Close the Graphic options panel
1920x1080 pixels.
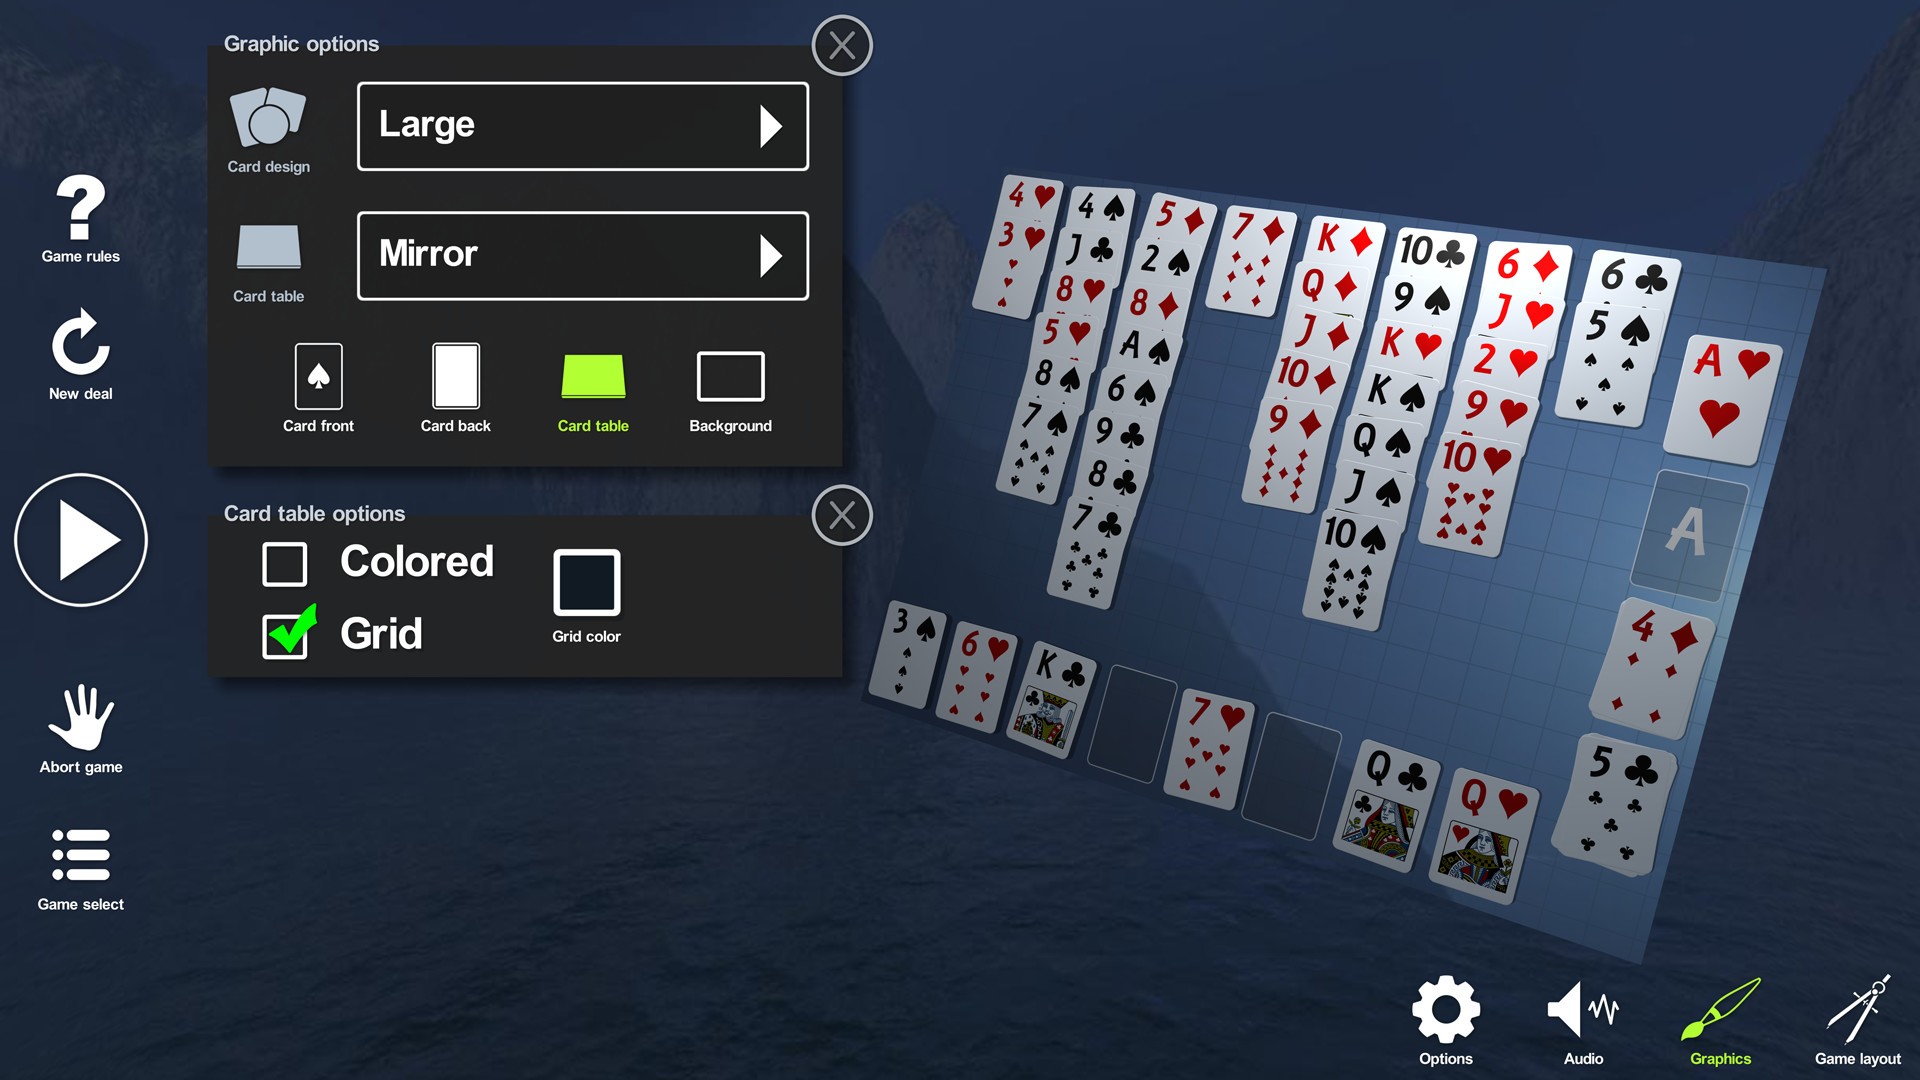click(x=841, y=44)
